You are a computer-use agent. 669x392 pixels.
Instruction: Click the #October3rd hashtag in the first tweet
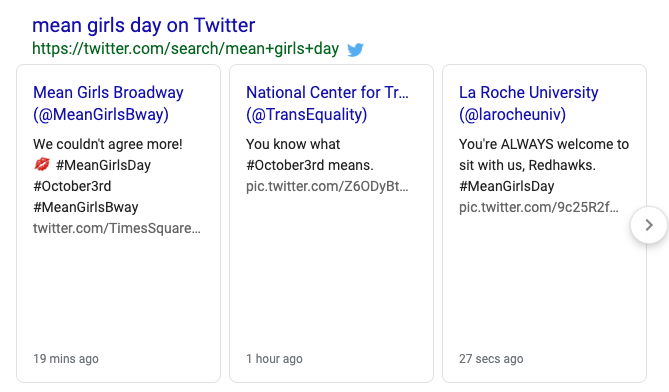pyautogui.click(x=72, y=186)
